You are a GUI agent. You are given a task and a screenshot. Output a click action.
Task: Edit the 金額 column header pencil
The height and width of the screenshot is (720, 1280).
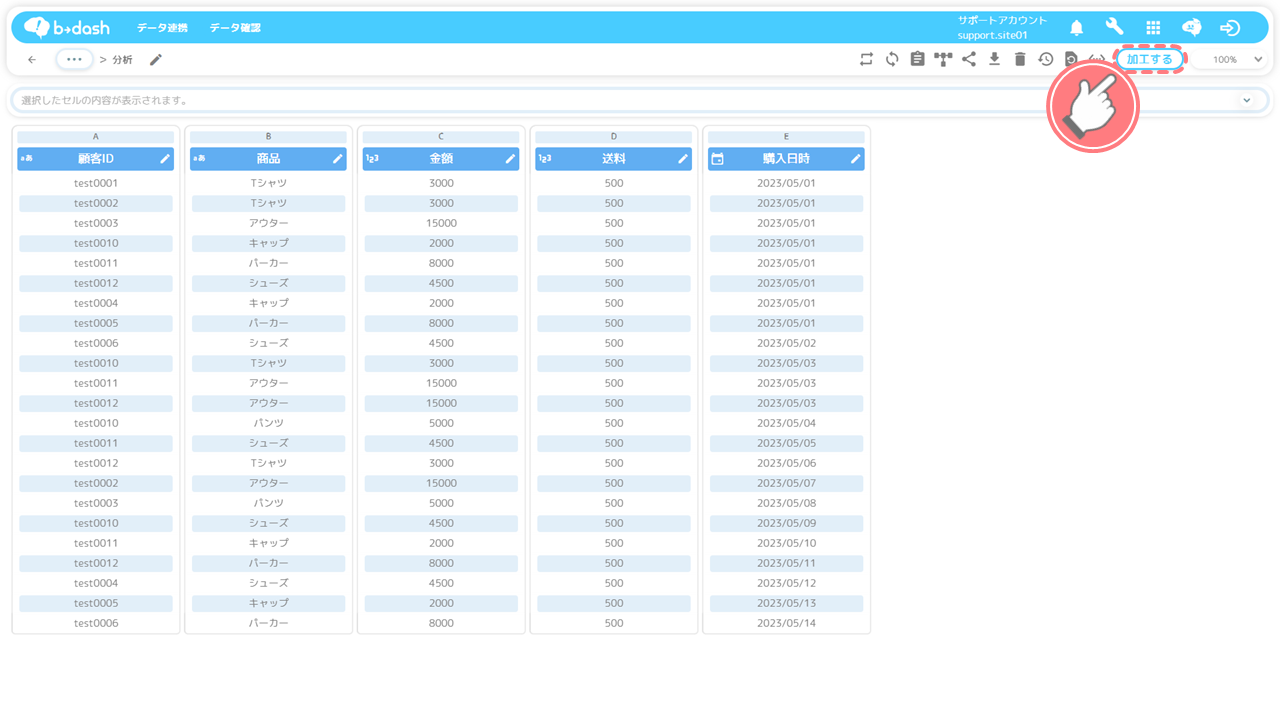(510, 159)
